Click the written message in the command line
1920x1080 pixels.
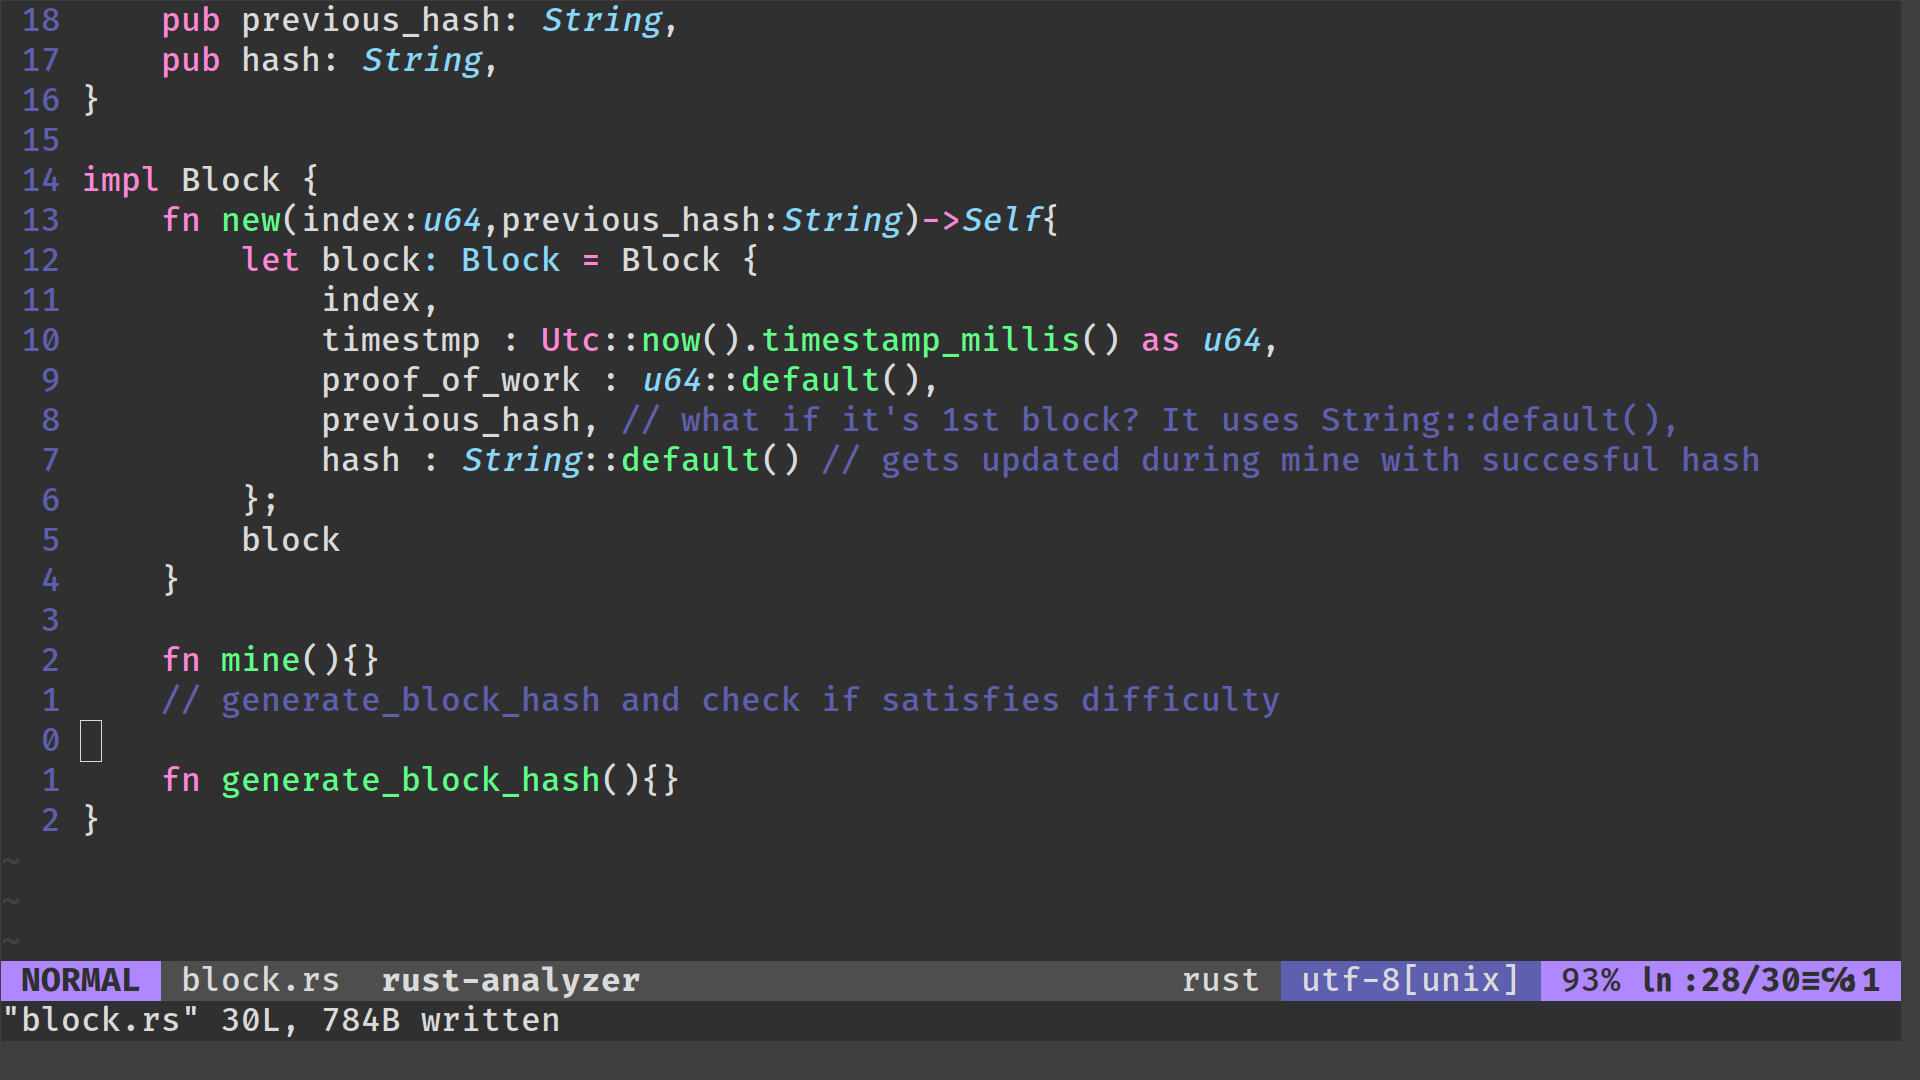[489, 1020]
